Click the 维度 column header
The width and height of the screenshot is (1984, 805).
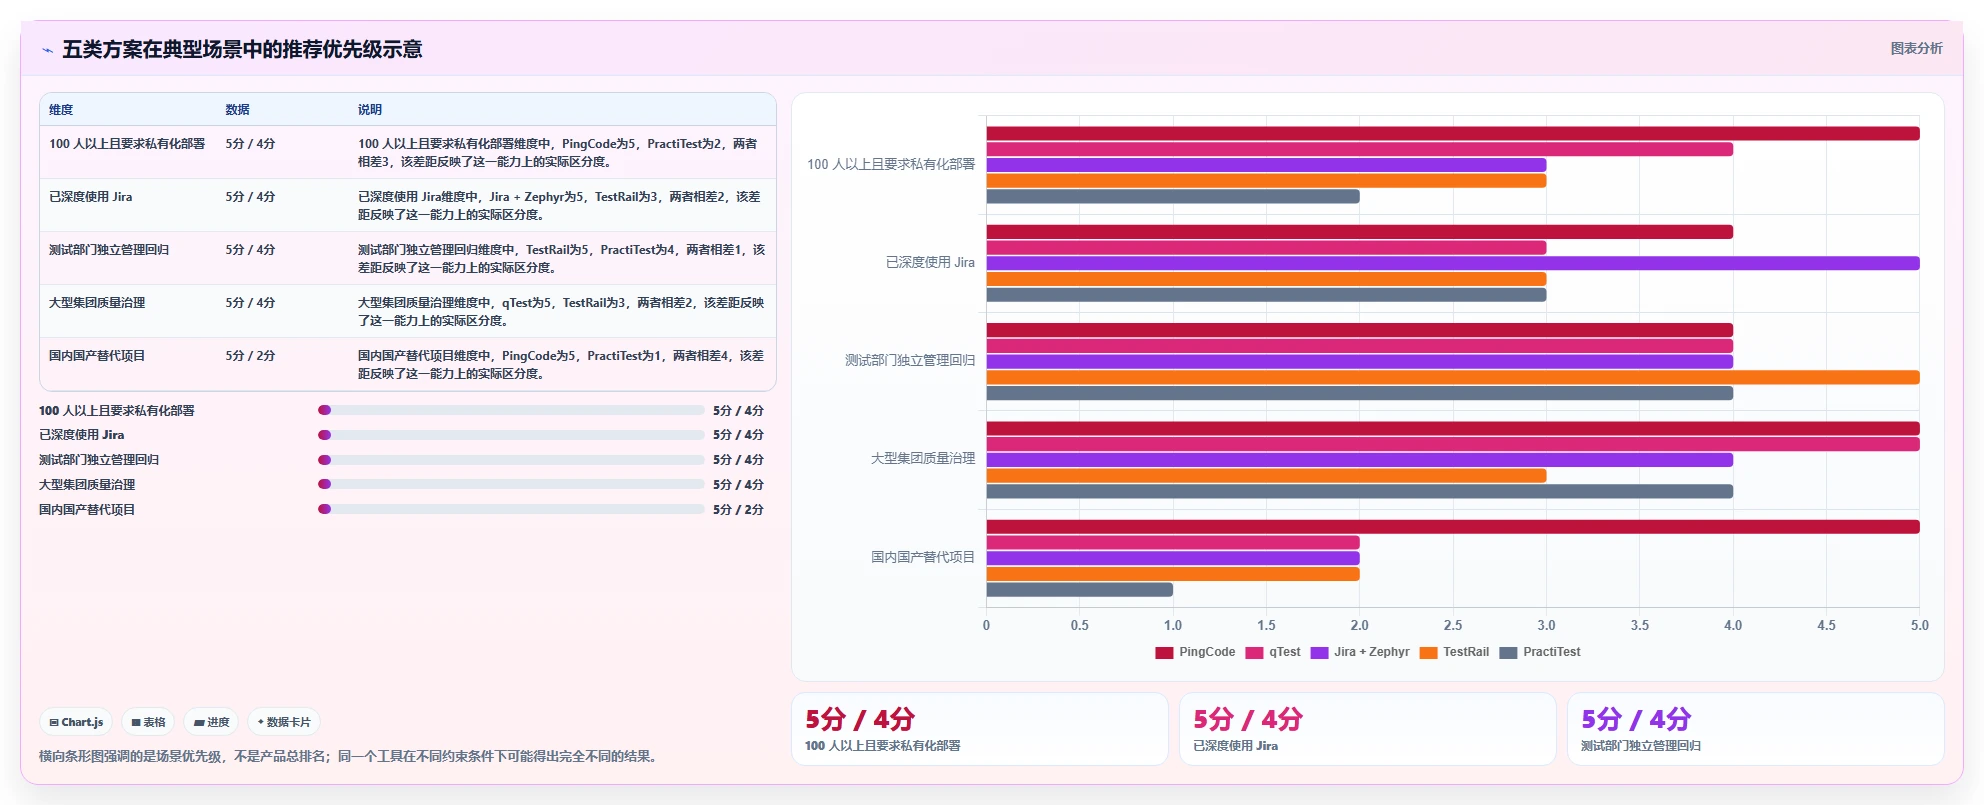point(61,110)
